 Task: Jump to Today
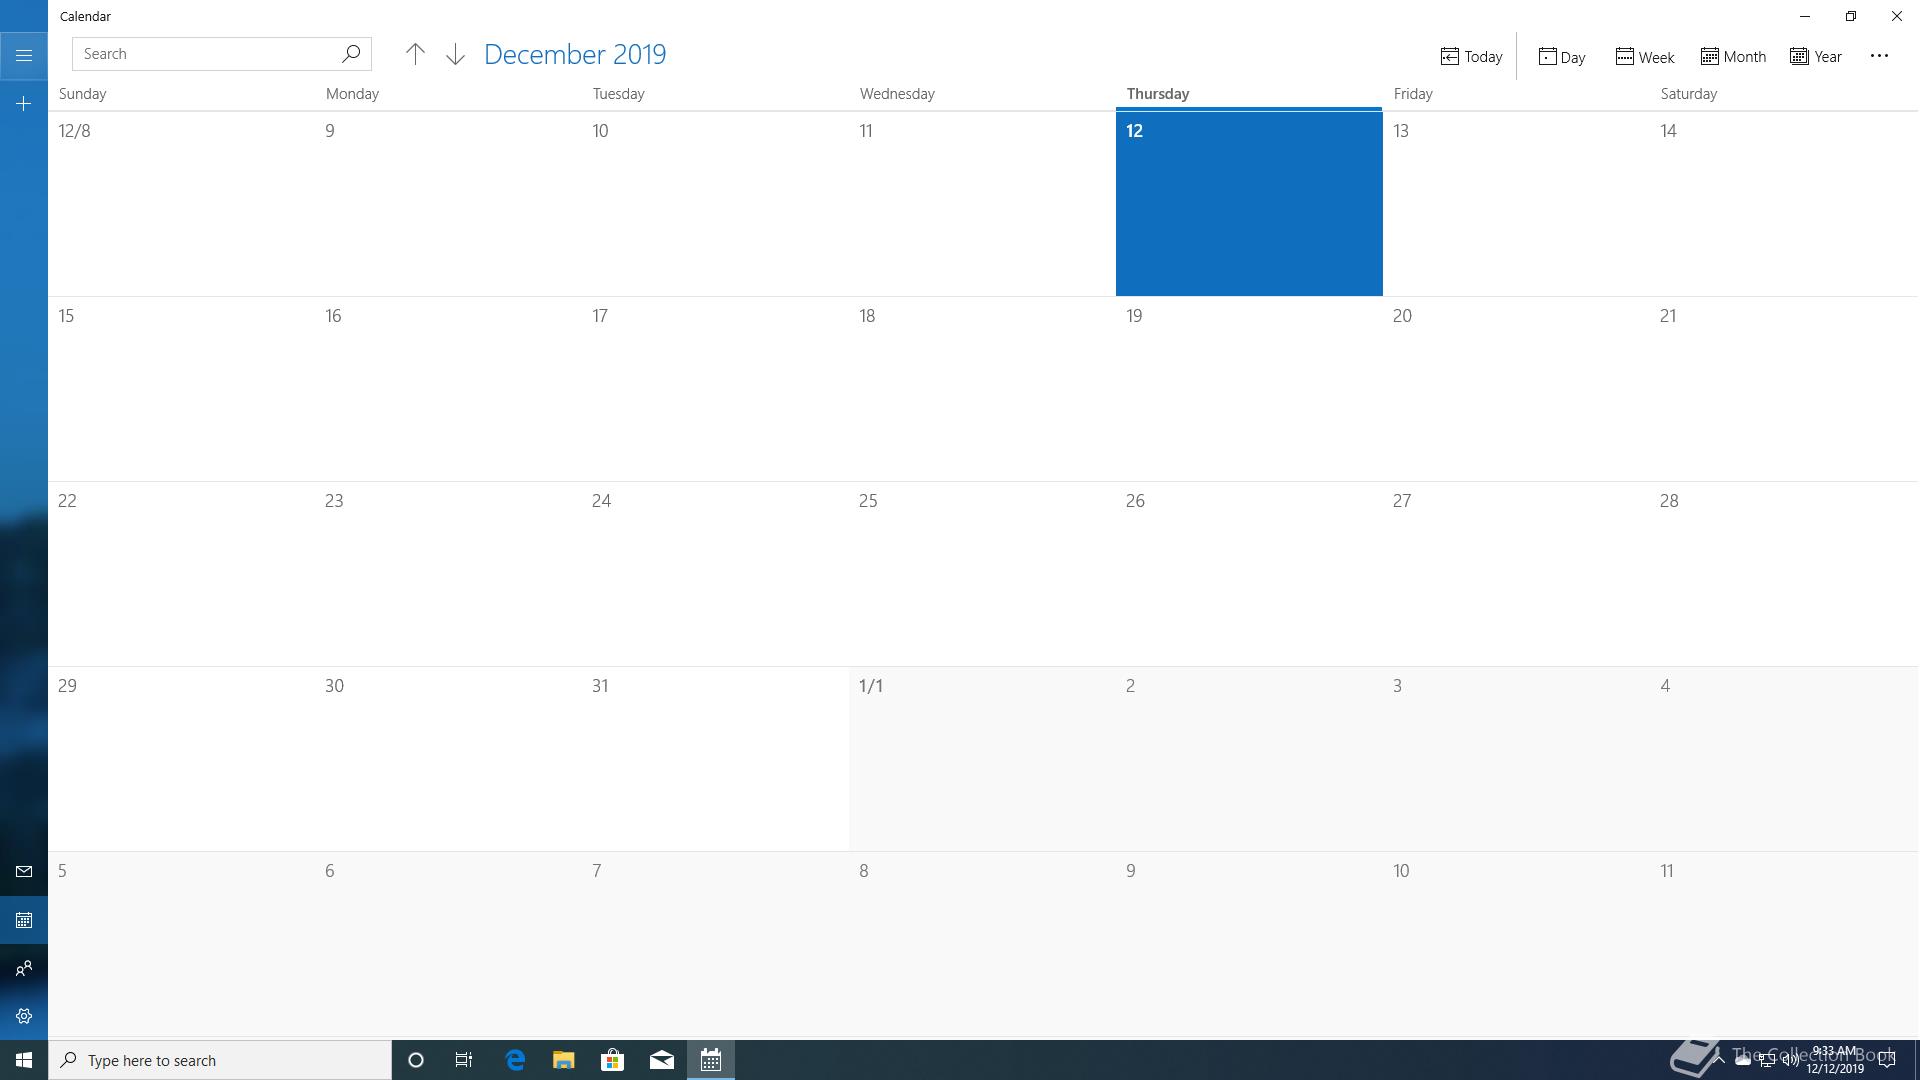point(1471,57)
